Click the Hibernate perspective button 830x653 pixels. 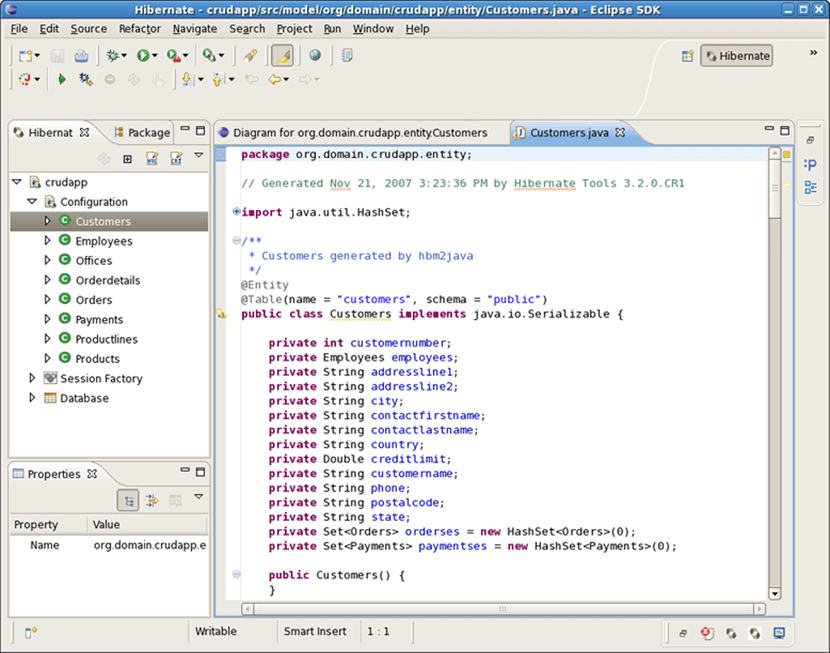(737, 56)
